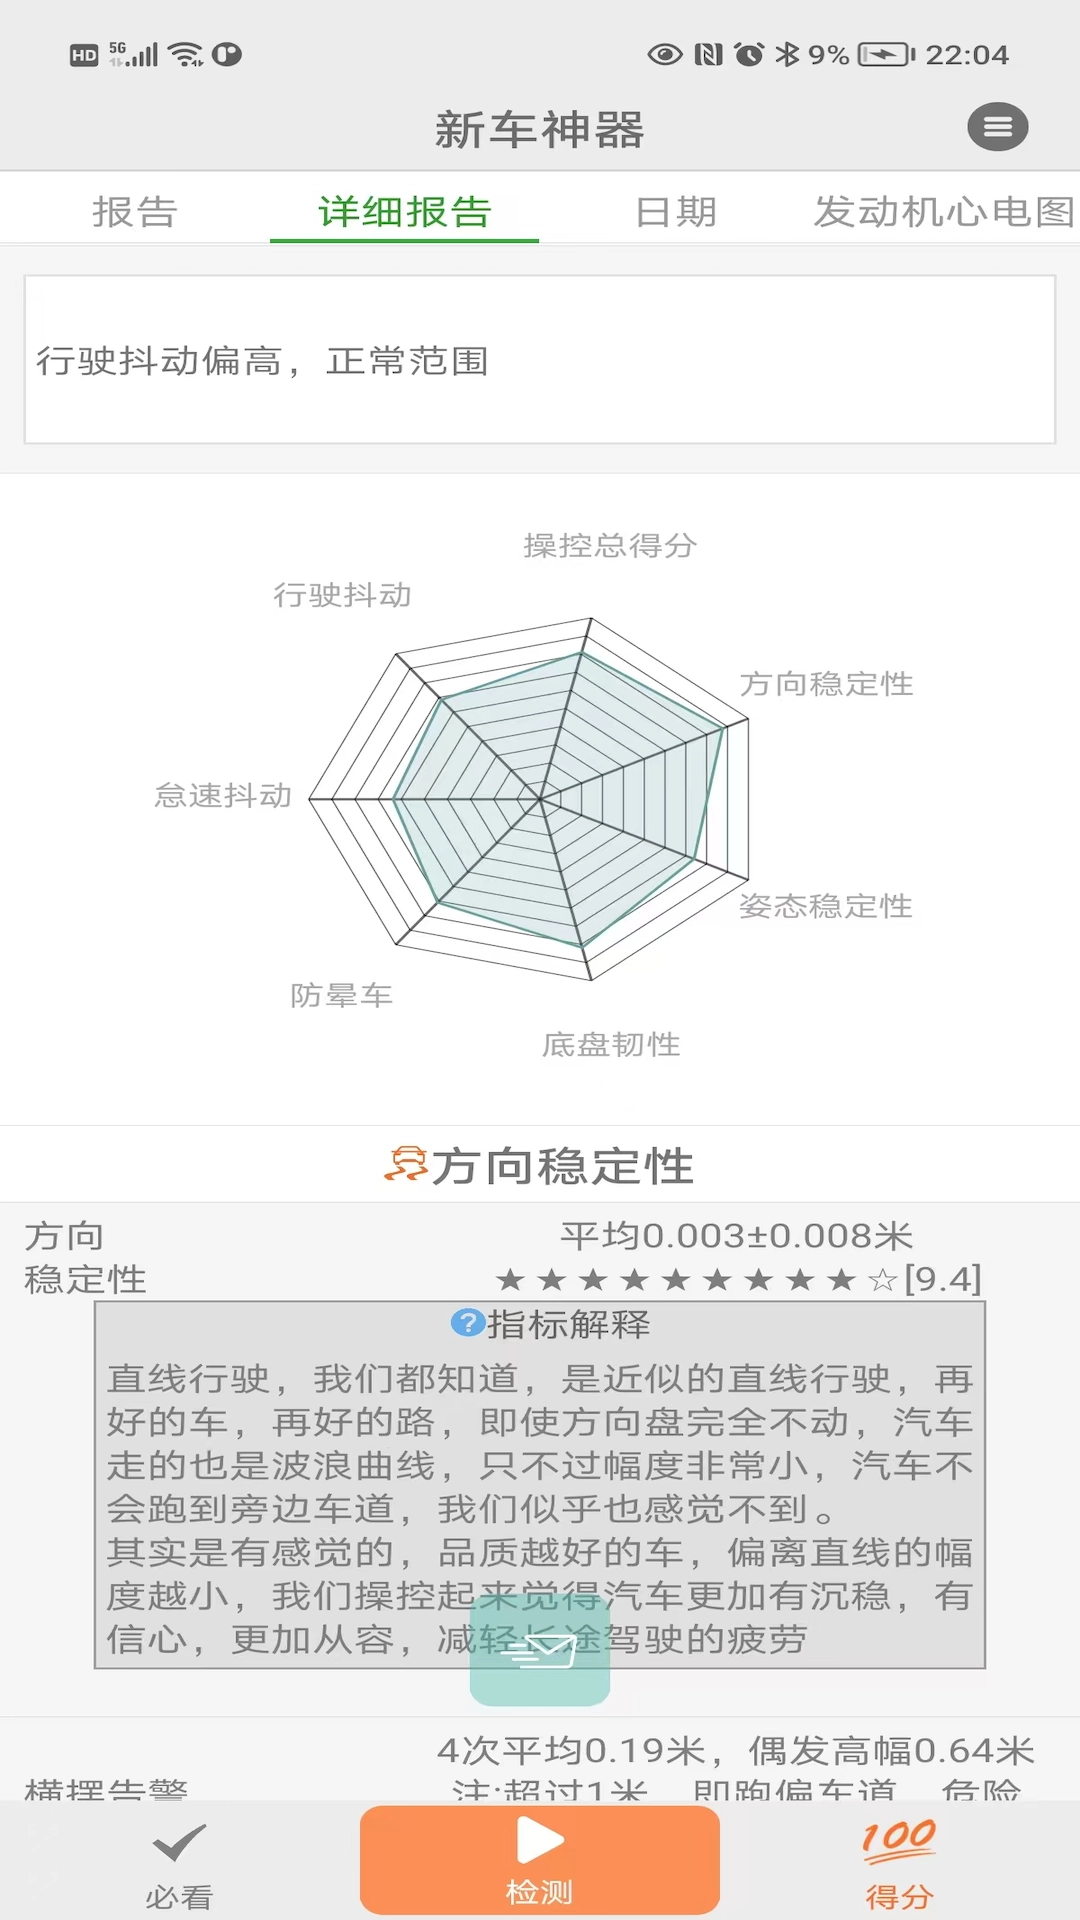Tap the 9.4 star rating row

(738, 1279)
